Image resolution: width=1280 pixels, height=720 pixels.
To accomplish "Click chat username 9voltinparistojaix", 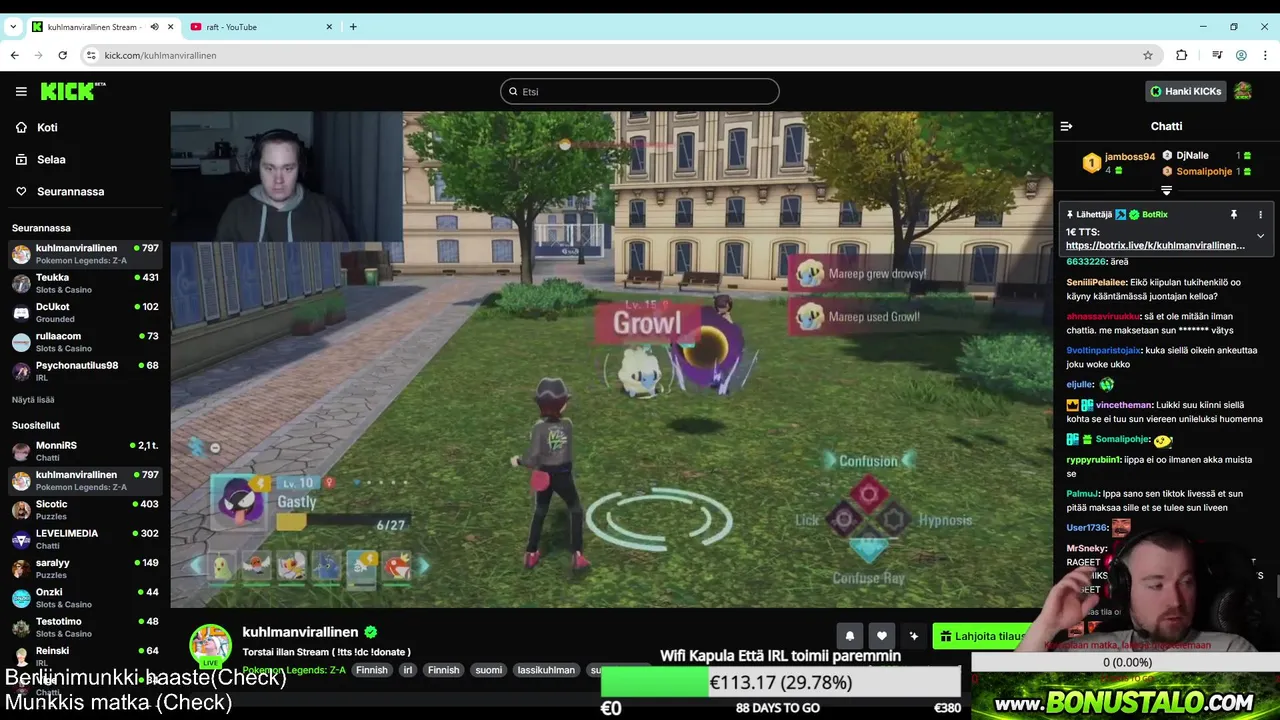I will pos(1103,350).
